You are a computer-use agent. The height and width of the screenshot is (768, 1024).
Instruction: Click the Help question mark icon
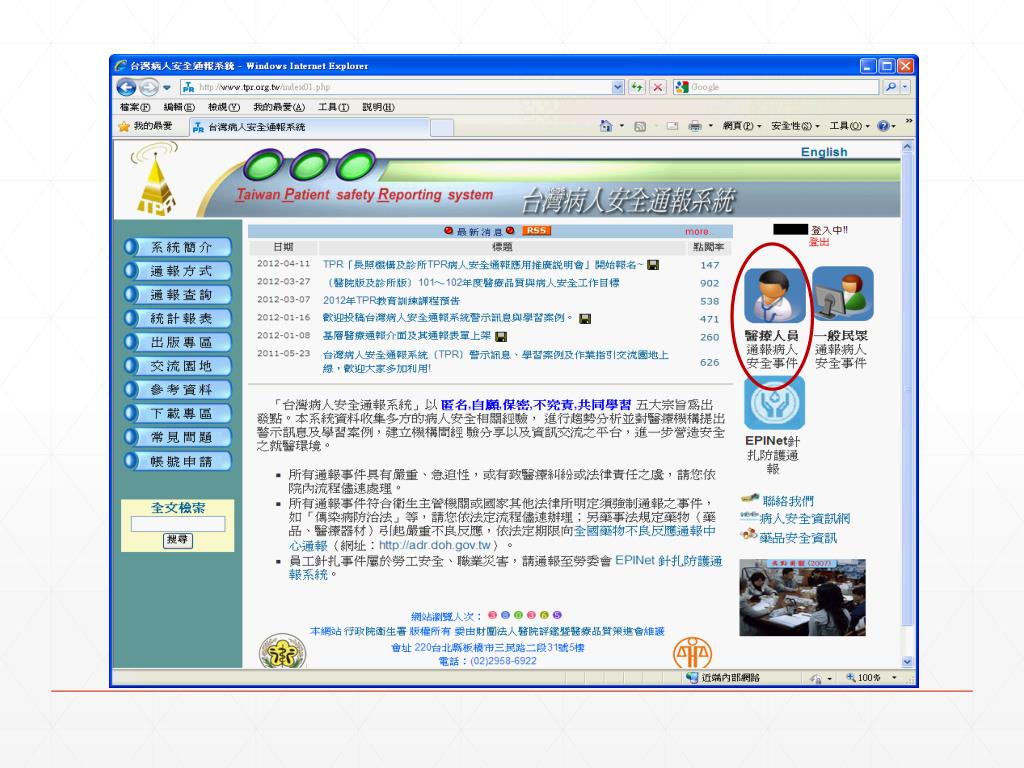883,126
